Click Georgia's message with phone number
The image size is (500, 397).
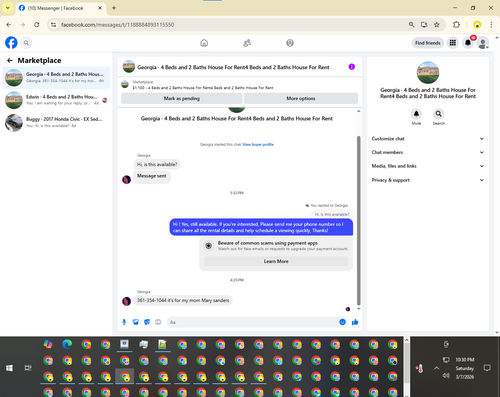[x=183, y=300]
